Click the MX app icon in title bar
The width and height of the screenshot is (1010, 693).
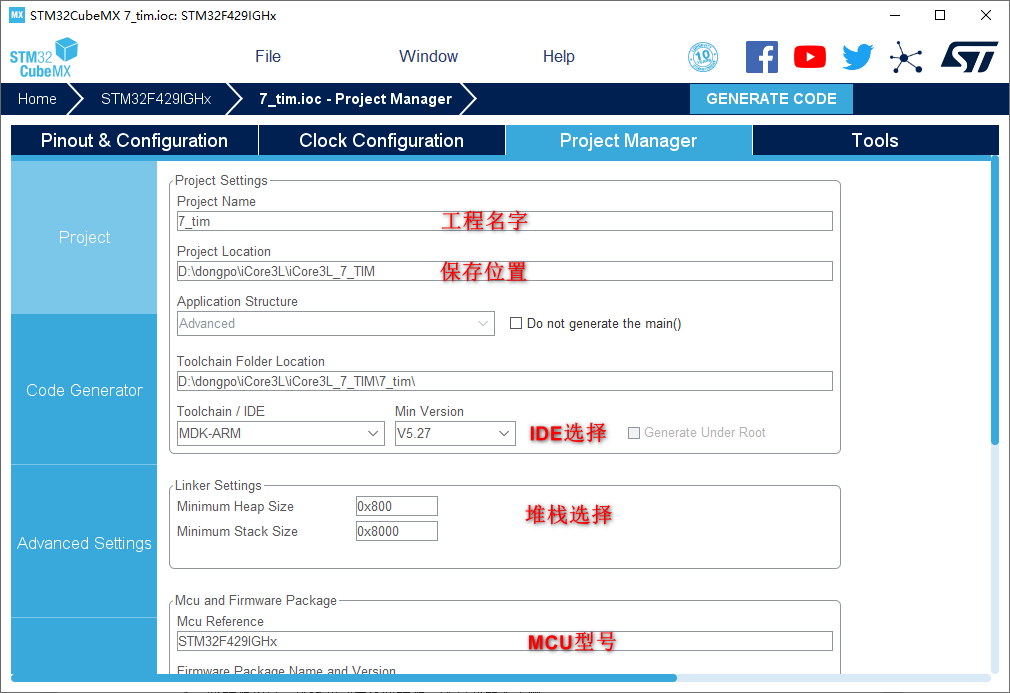point(16,15)
